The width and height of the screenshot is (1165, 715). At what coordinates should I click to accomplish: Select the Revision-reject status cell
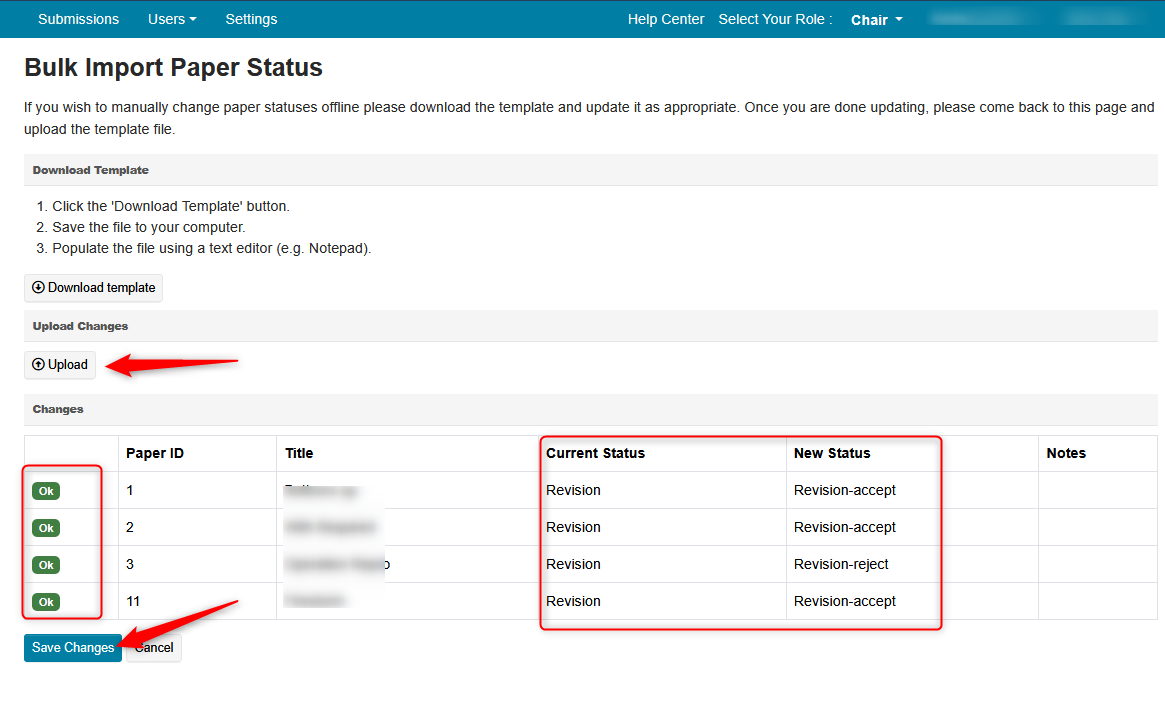(841, 564)
